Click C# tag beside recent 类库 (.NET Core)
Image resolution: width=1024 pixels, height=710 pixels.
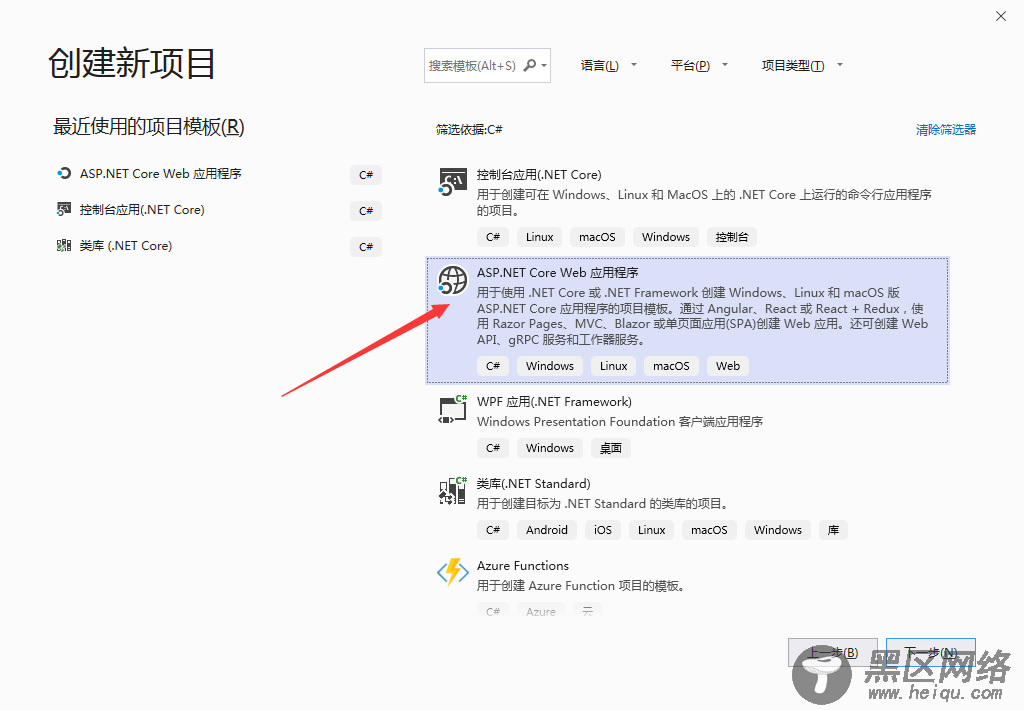click(366, 246)
